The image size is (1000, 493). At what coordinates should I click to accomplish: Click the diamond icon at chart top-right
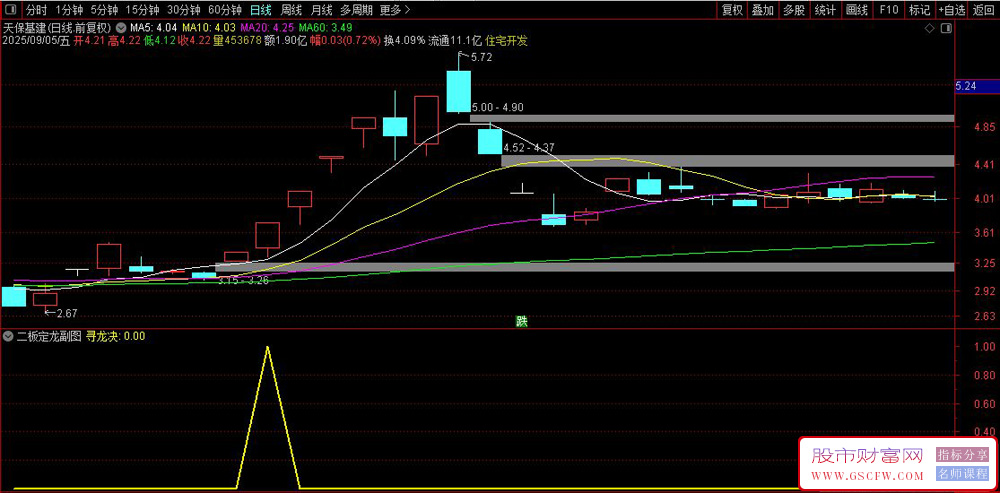point(929,29)
